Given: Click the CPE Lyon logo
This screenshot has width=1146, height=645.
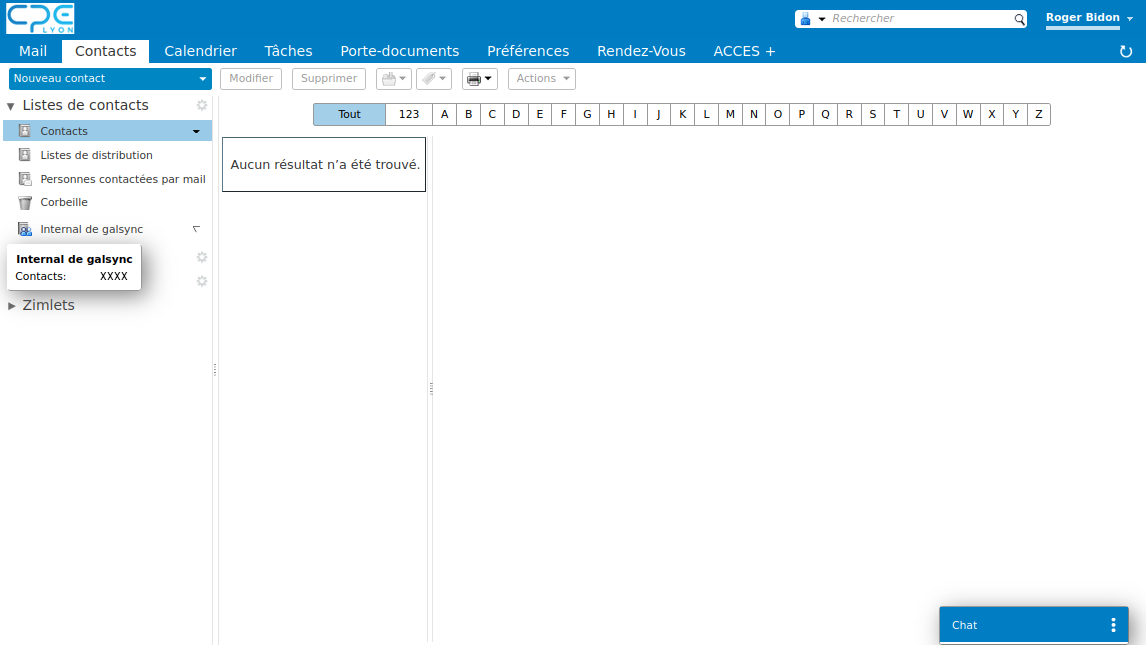Looking at the screenshot, I should [40, 18].
